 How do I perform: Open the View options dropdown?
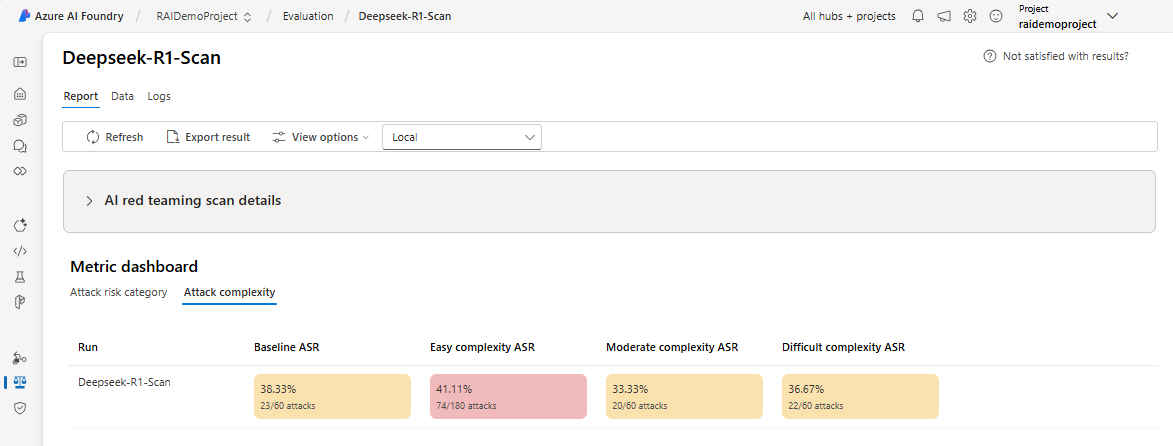pyautogui.click(x=321, y=137)
